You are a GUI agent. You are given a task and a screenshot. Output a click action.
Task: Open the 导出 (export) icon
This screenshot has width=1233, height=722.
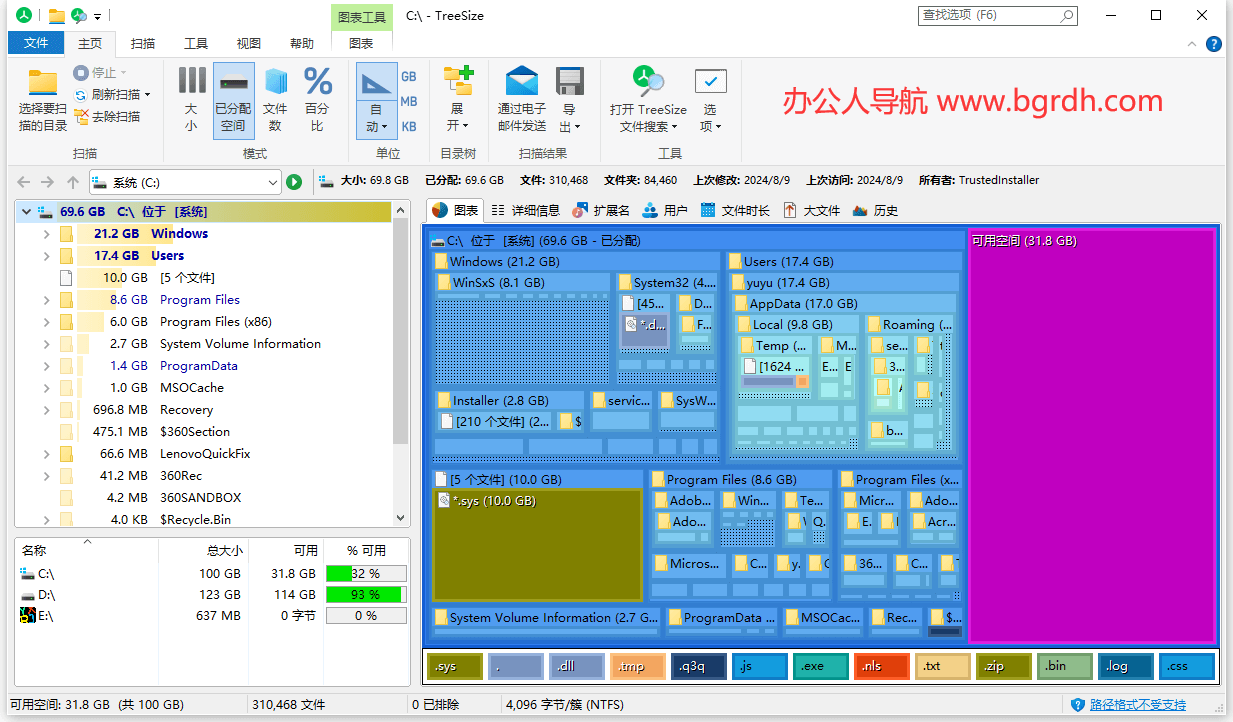pyautogui.click(x=569, y=95)
